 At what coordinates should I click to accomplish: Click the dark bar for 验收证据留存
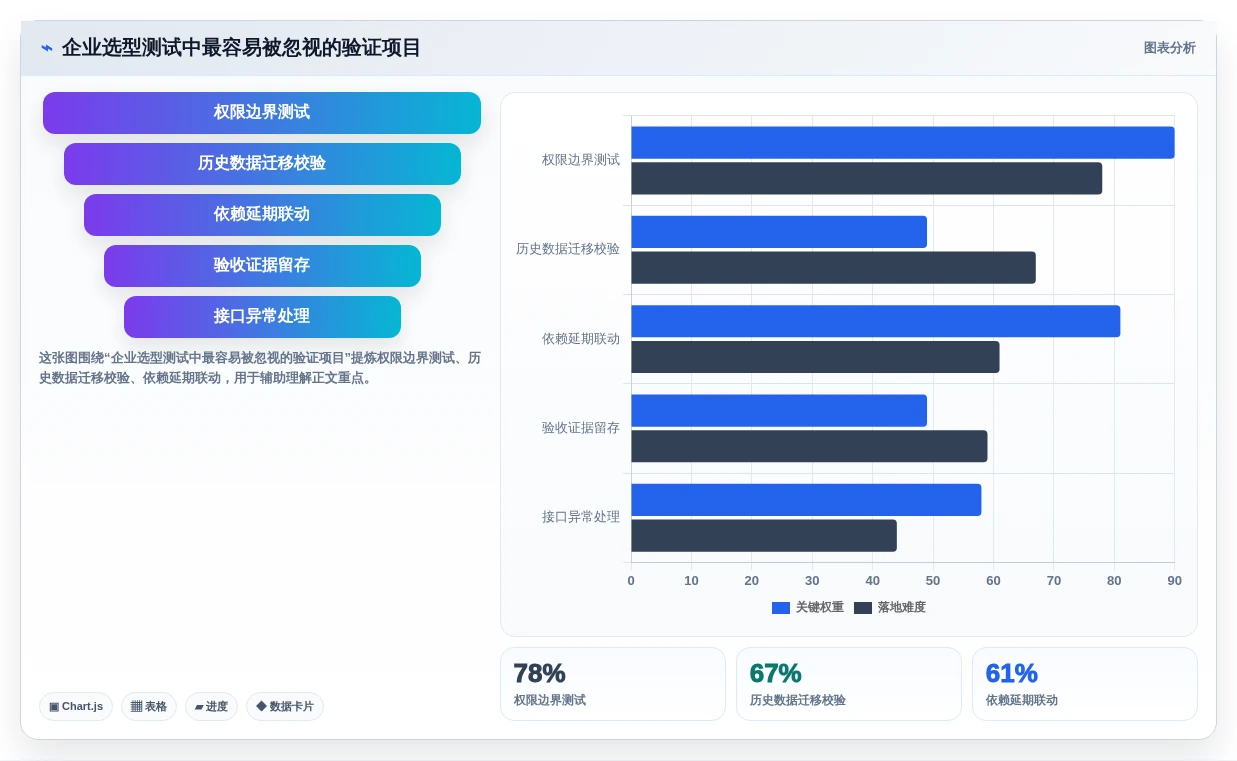pos(809,447)
